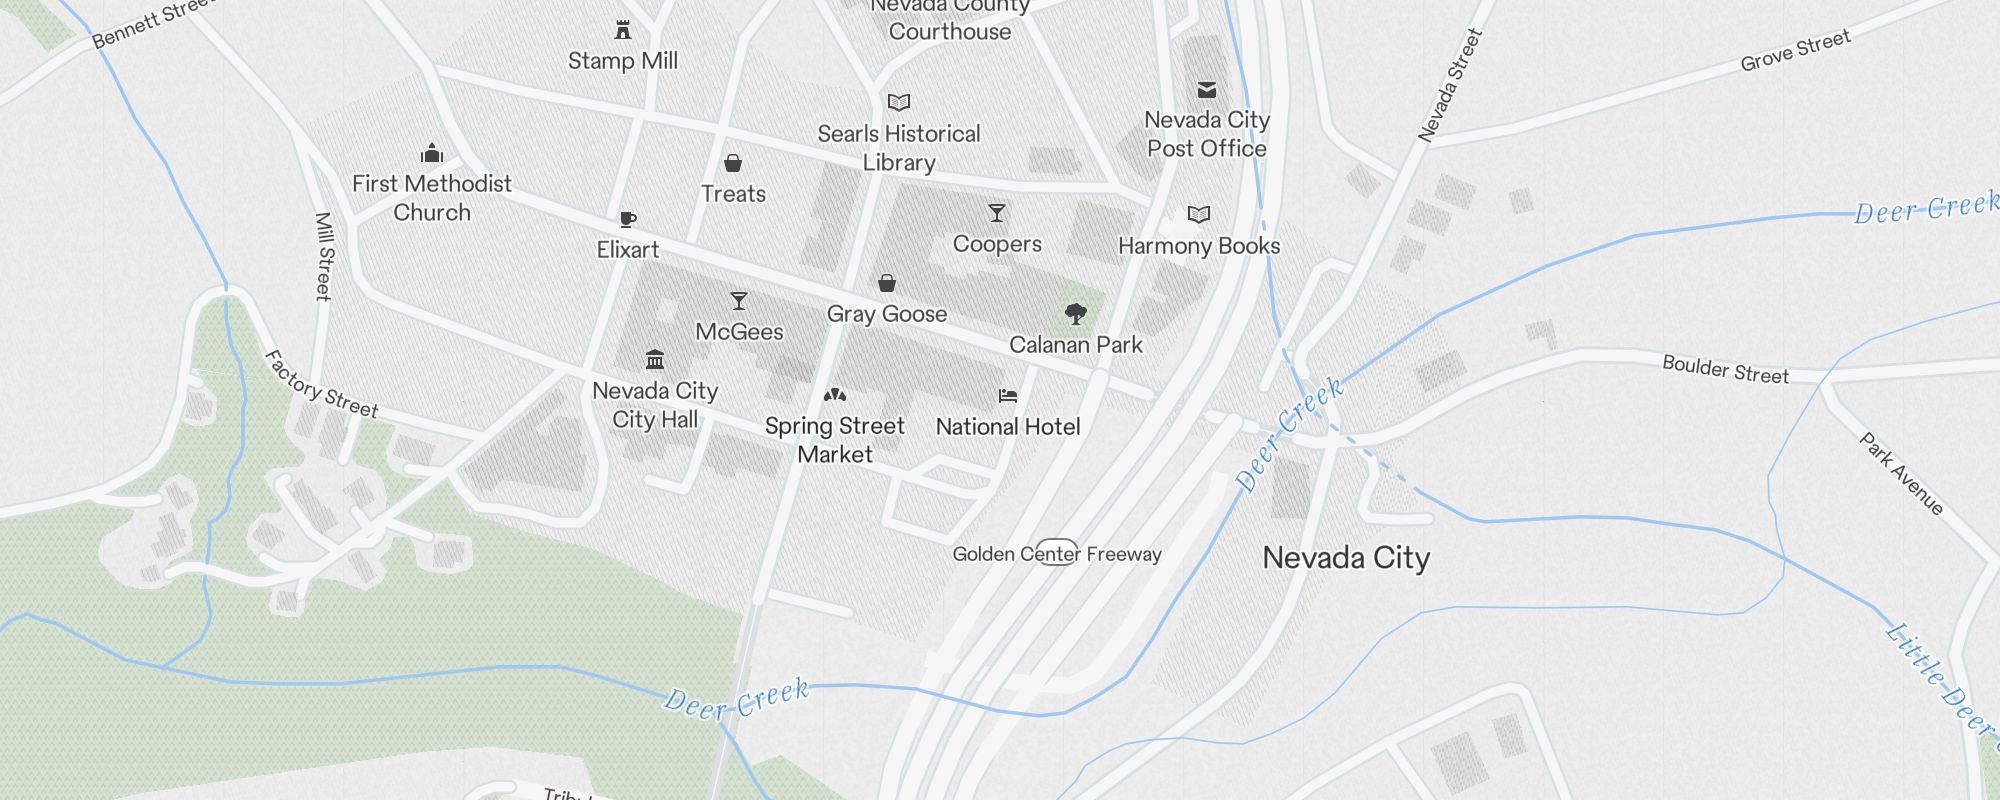Click the Boulder Street label
The height and width of the screenshot is (800, 2000).
1725,369
